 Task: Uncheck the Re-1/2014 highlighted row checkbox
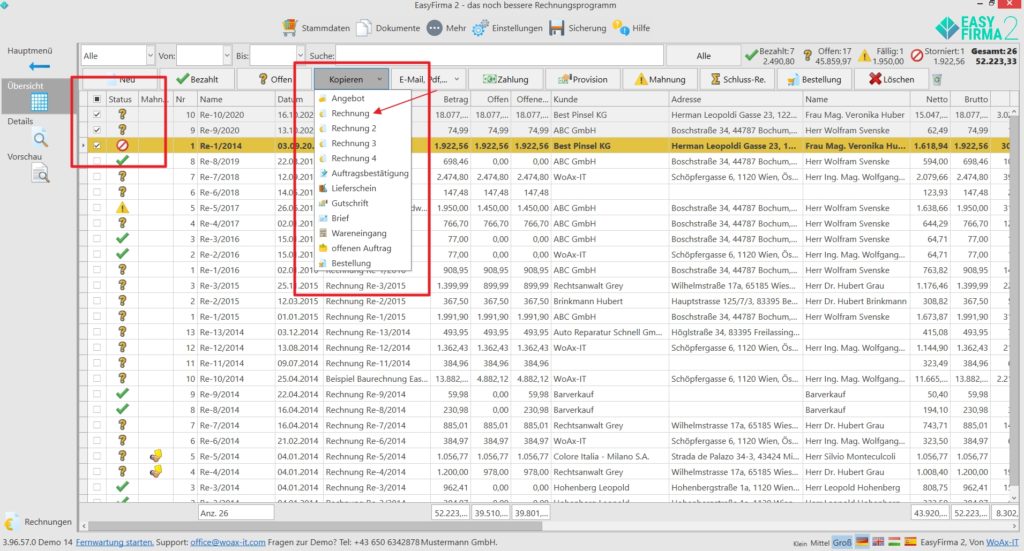pos(97,146)
